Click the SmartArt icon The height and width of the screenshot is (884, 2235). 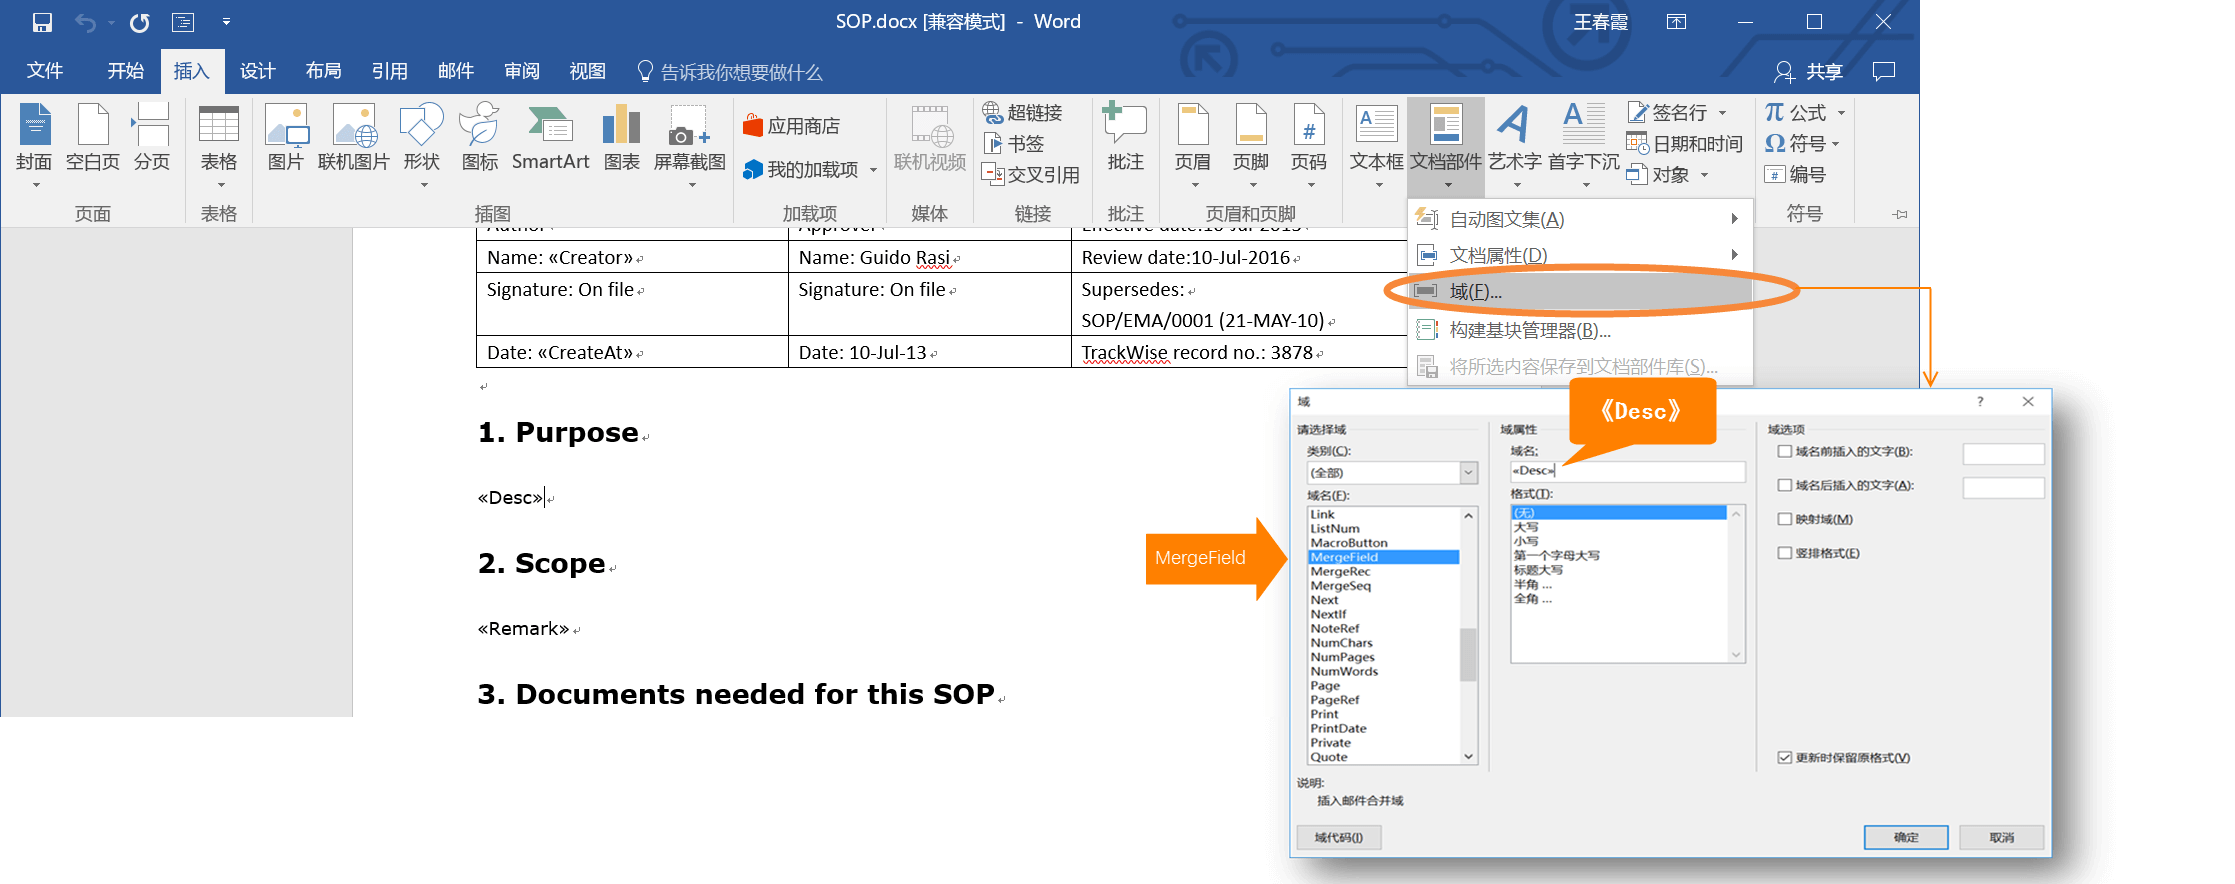click(550, 138)
